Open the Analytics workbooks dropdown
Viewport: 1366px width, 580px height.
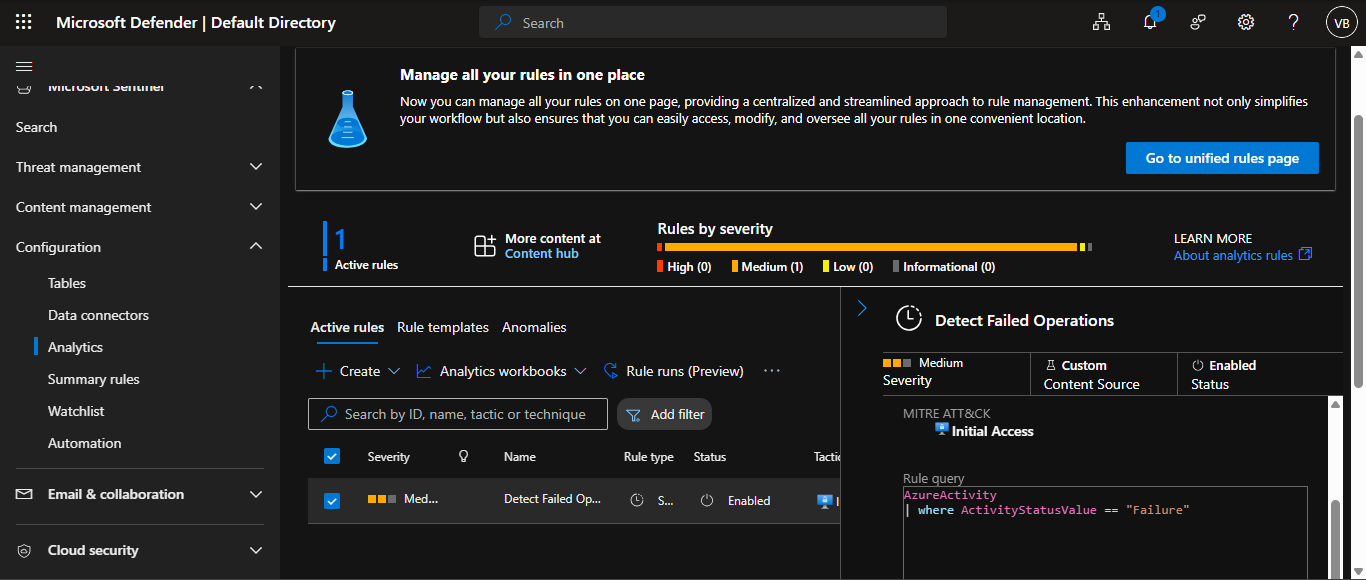501,371
